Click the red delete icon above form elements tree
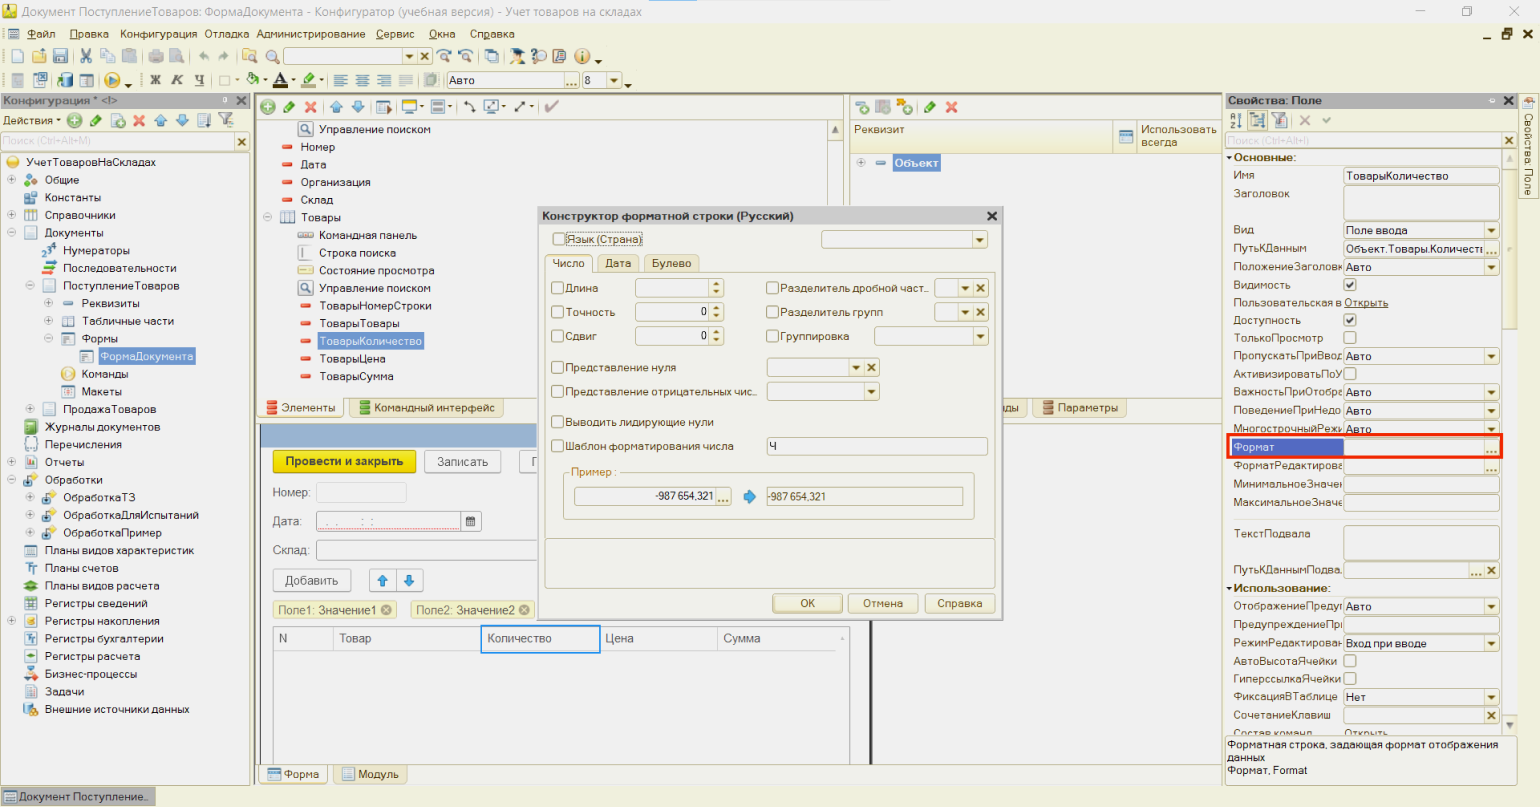Image resolution: width=1540 pixels, height=807 pixels. [310, 107]
